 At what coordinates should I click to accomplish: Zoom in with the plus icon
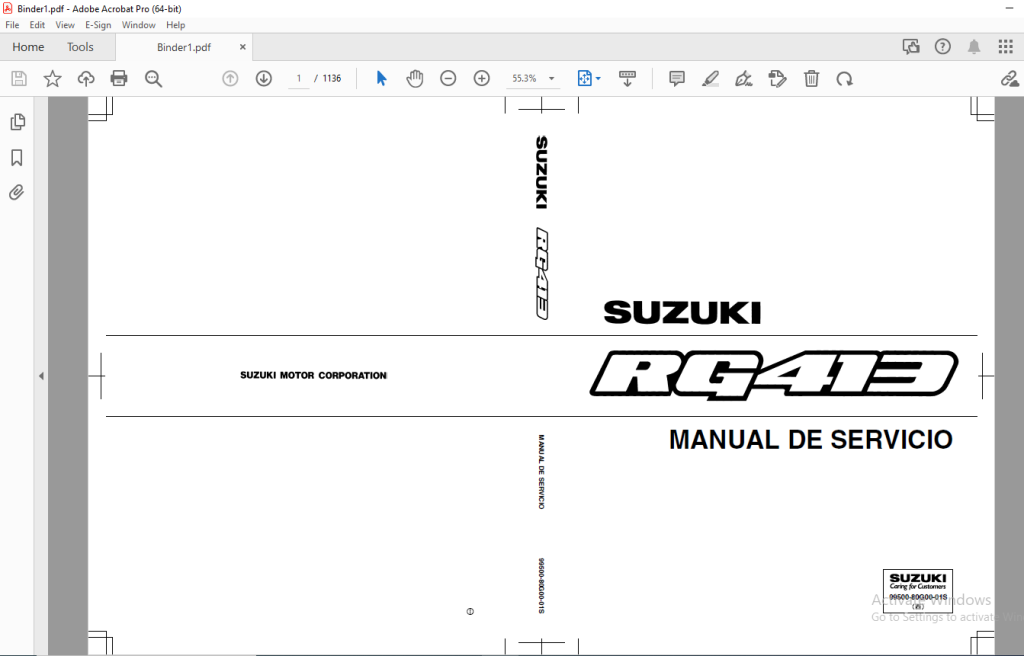481,78
